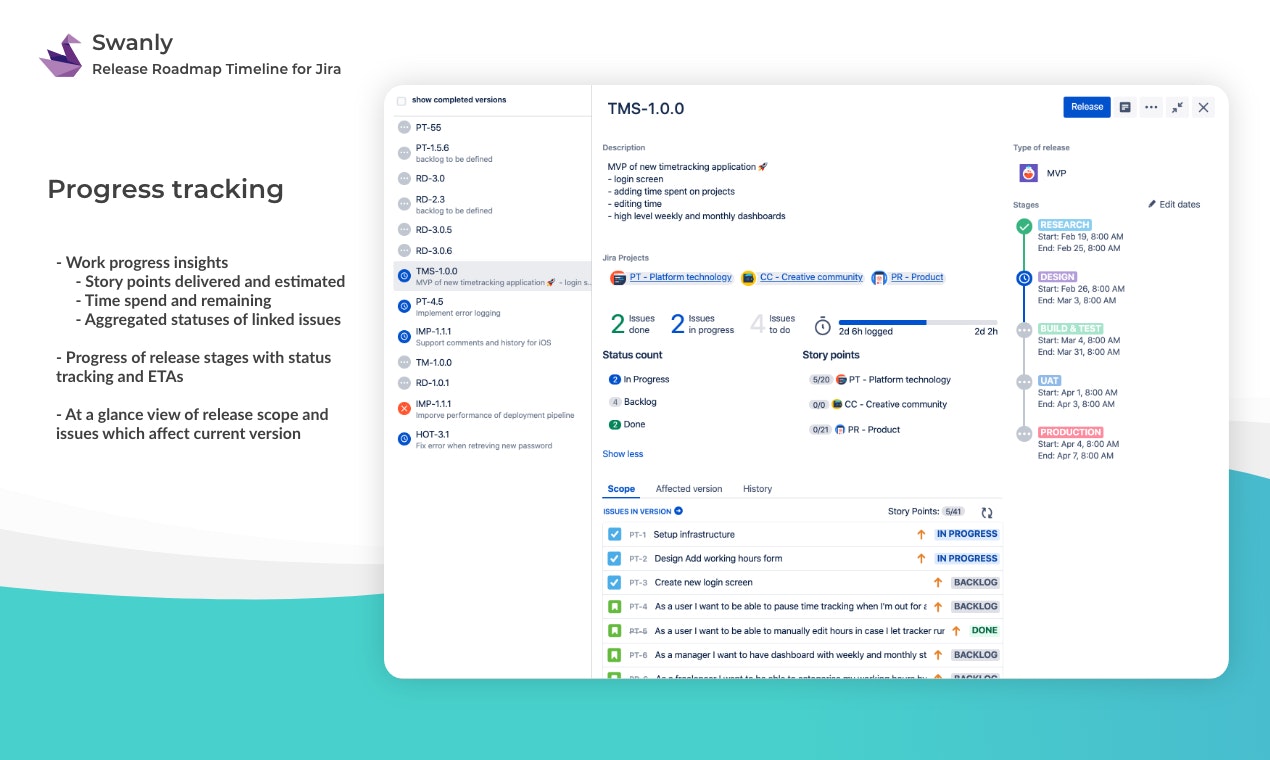Image resolution: width=1270 pixels, height=760 pixels.
Task: Open issues in version via blue arrow
Action: click(680, 511)
